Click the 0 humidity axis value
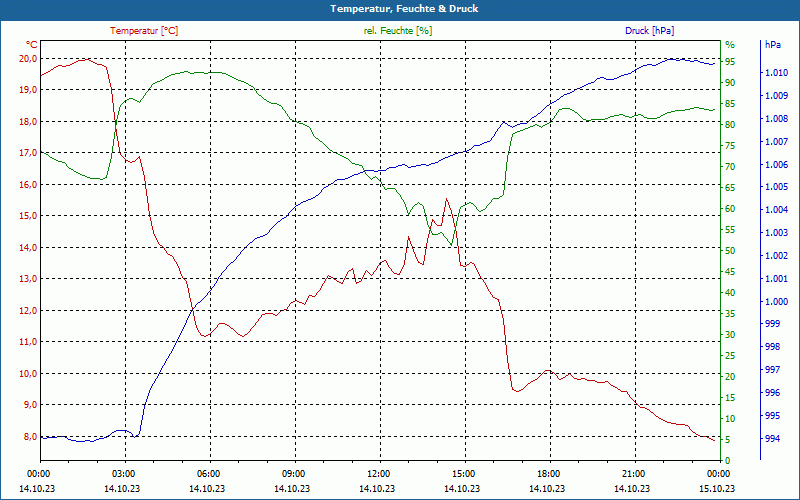 (x=728, y=461)
